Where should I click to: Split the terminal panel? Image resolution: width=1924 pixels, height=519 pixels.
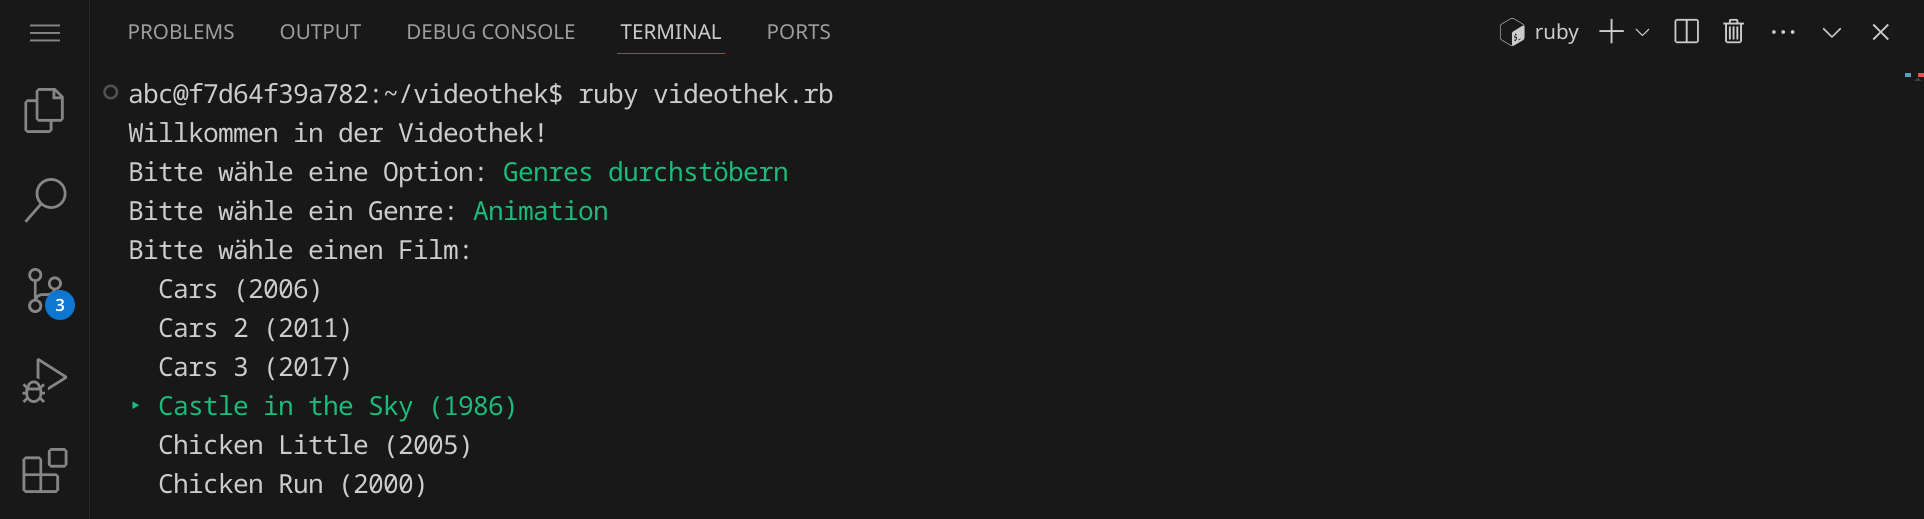click(x=1686, y=32)
